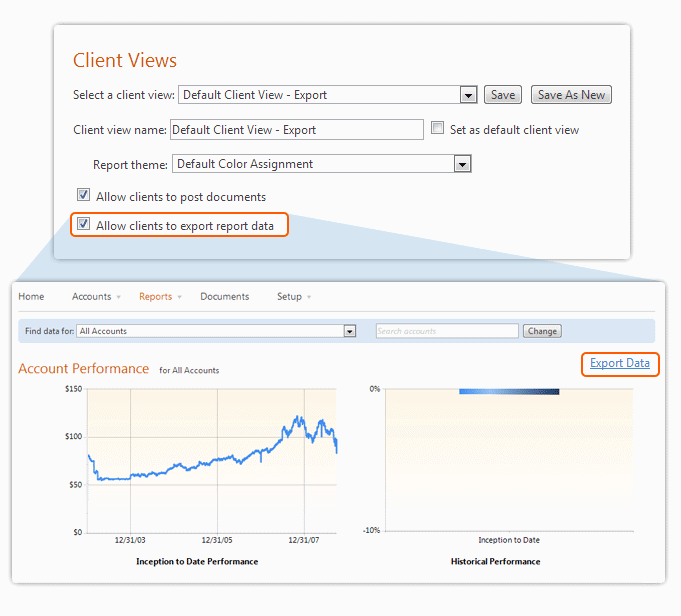The image size is (681, 616).
Task: Click the Export Data link
Action: tap(619, 363)
